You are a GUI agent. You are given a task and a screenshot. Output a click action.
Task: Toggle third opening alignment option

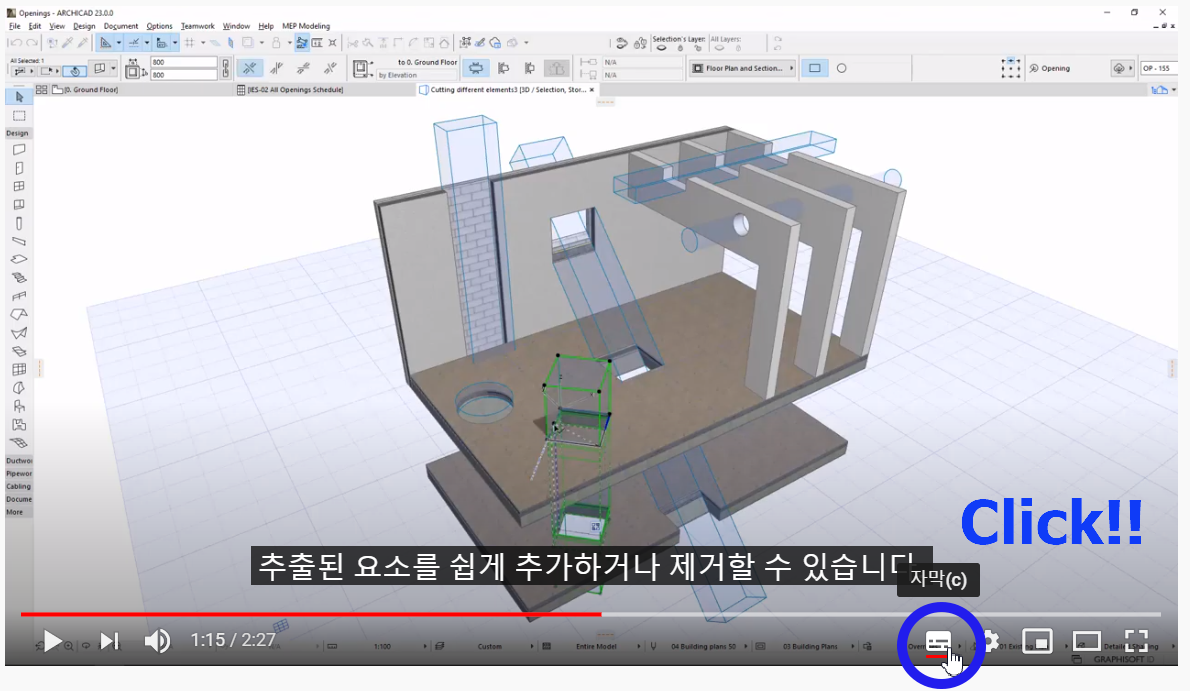click(303, 68)
